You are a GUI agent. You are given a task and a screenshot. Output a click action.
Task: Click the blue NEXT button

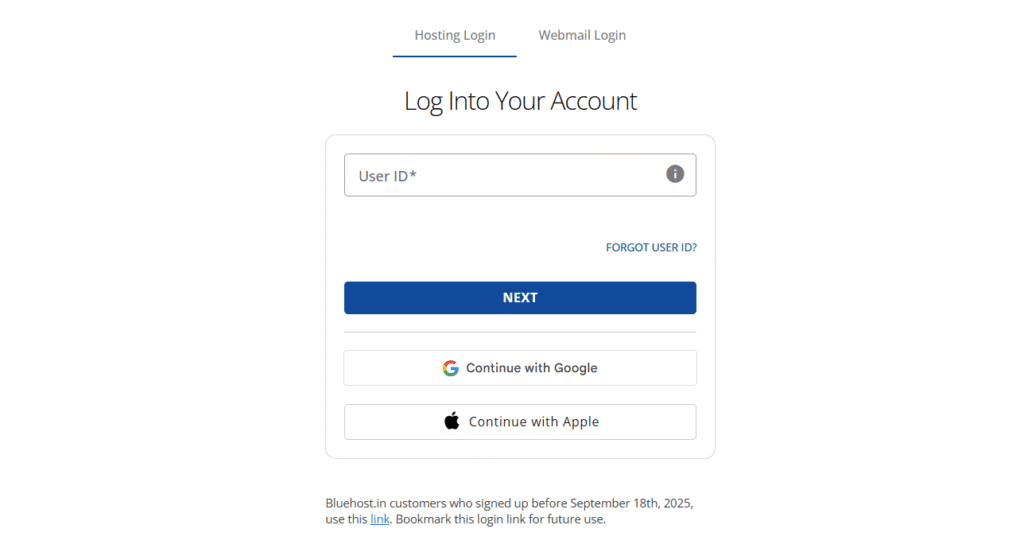[x=520, y=298]
